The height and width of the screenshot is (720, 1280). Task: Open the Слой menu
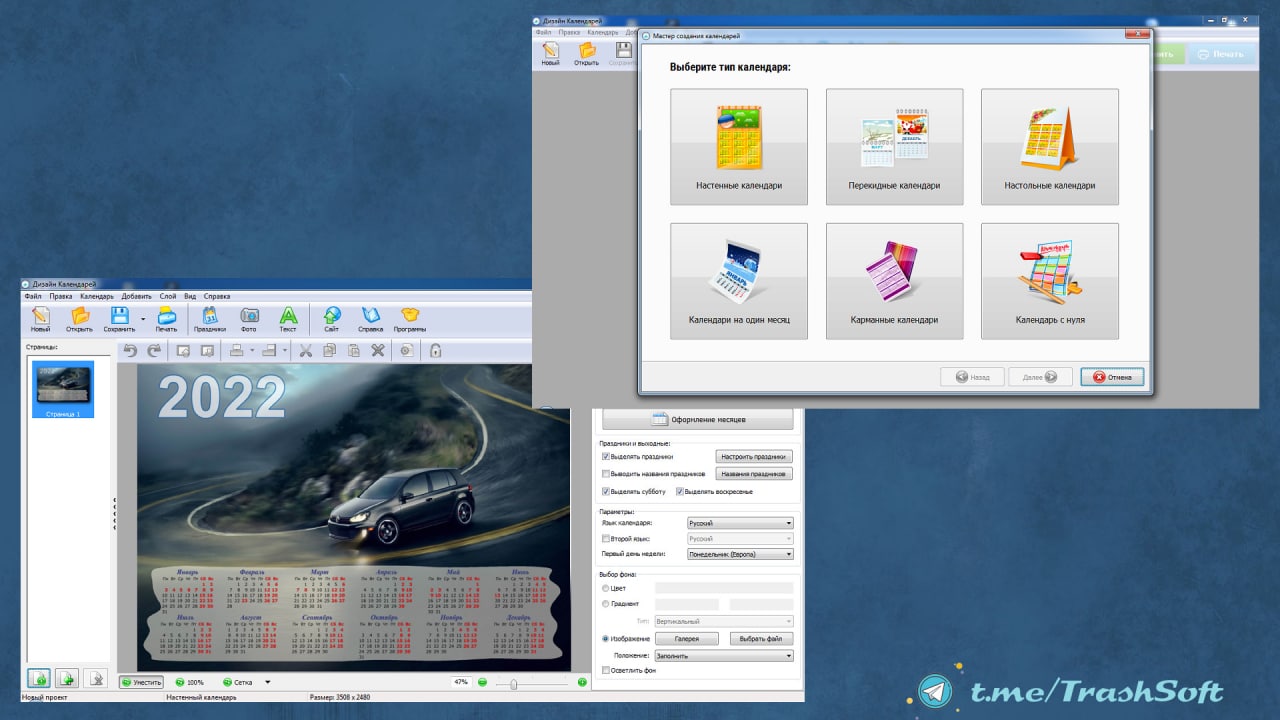pos(167,296)
